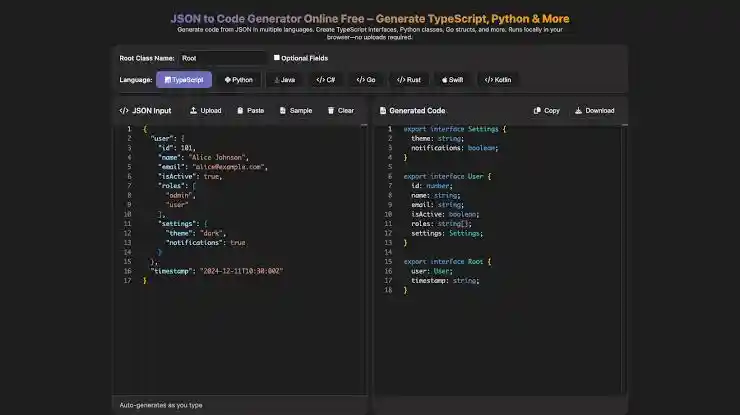
Task: Select Swift language option
Action: click(452, 80)
